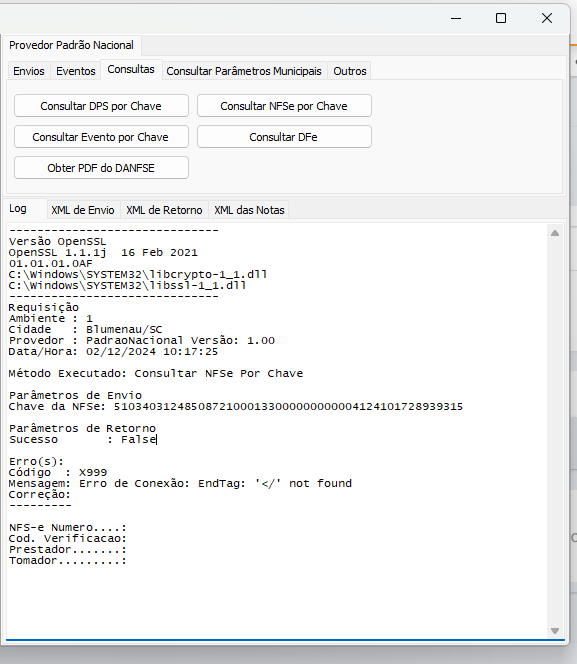Screen dimensions: 577x664
Task: Click 'Parâmetros de Retorno' heading in log
Action: pos(83,429)
